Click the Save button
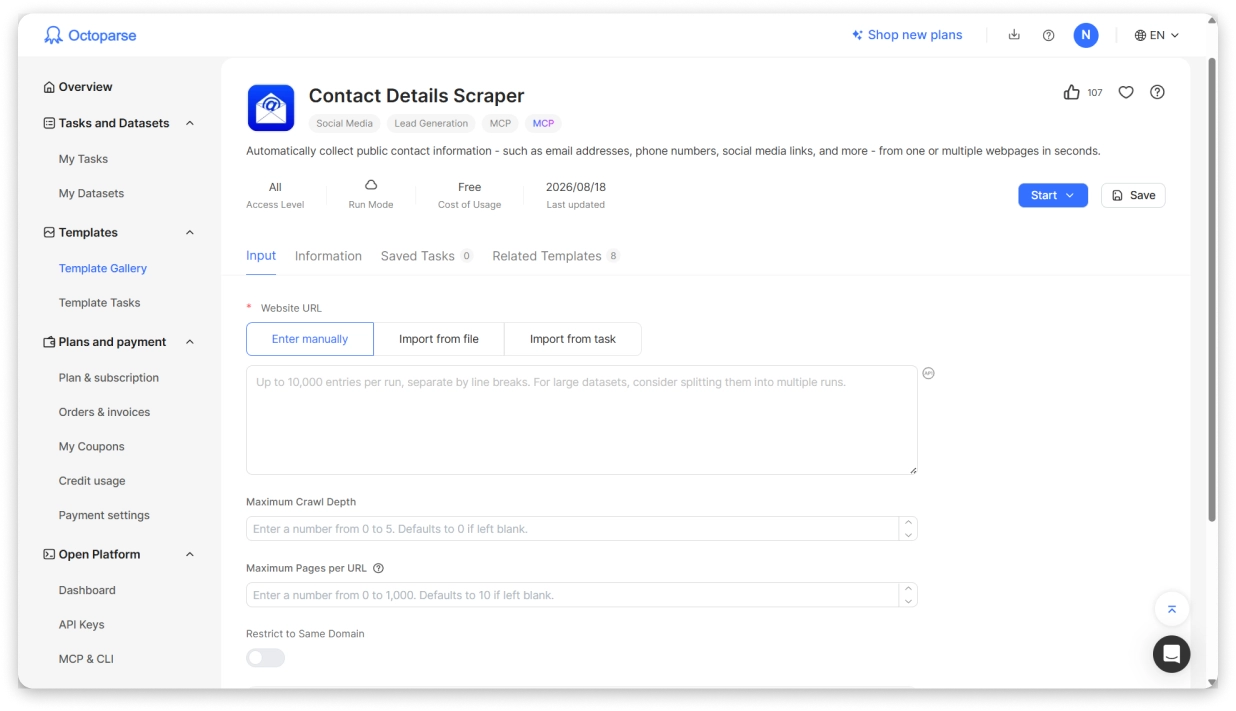 click(x=1133, y=195)
